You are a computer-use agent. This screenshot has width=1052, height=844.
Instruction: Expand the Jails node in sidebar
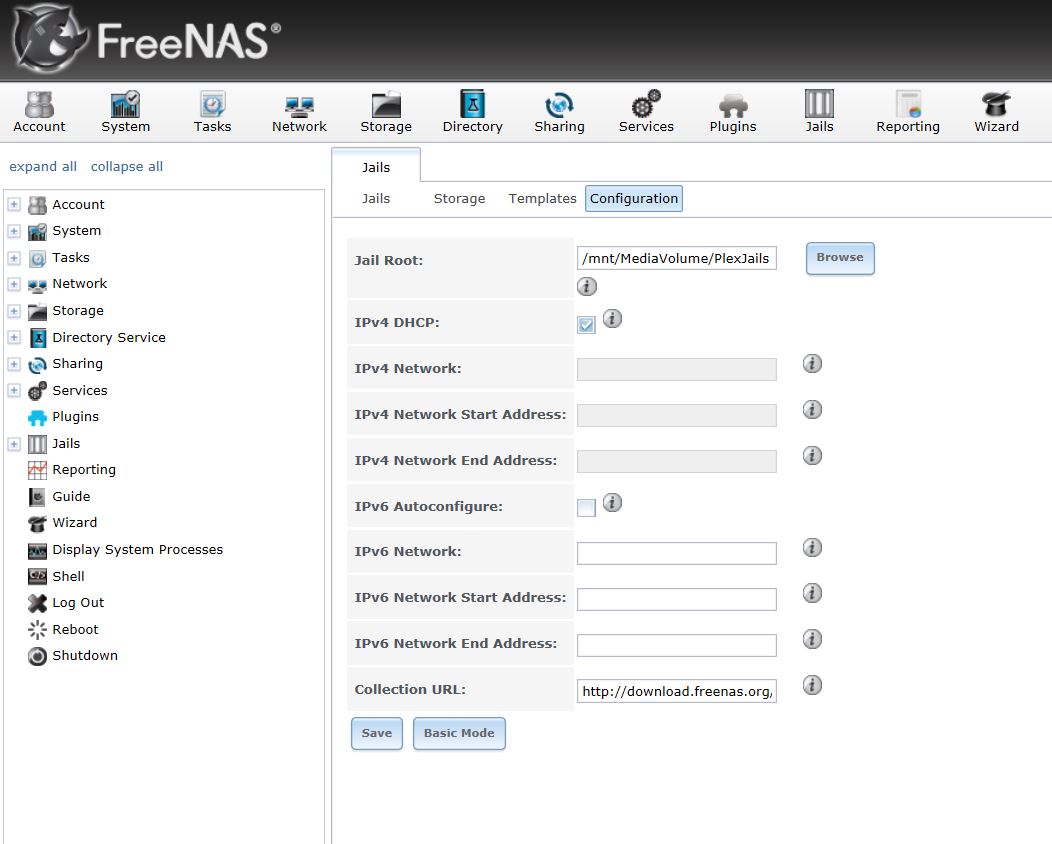pyautogui.click(x=14, y=443)
